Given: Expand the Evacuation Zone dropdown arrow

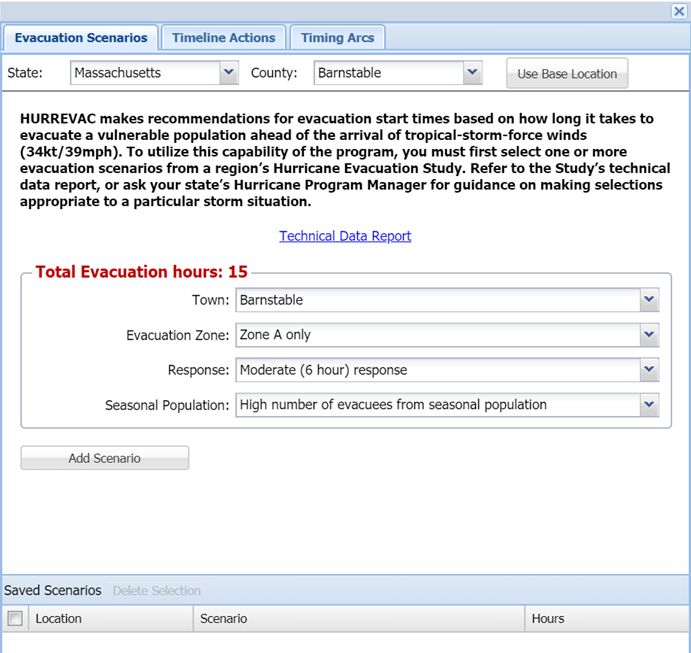Looking at the screenshot, I should click(649, 335).
